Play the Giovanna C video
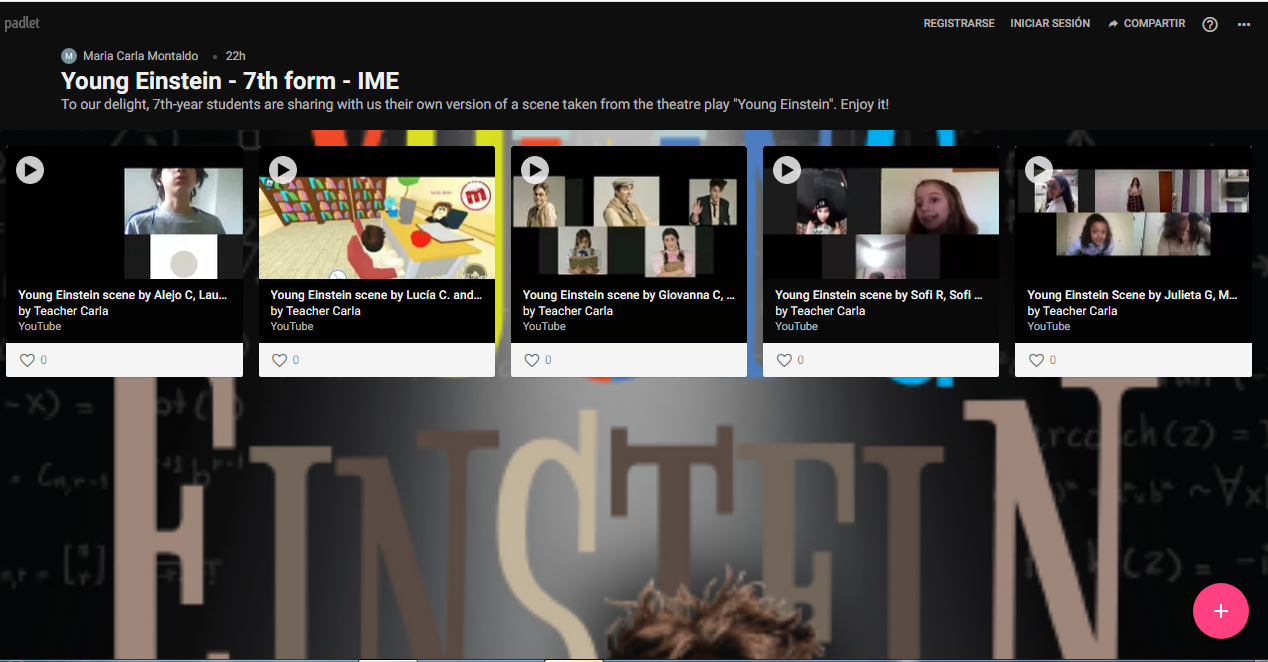 click(x=535, y=170)
